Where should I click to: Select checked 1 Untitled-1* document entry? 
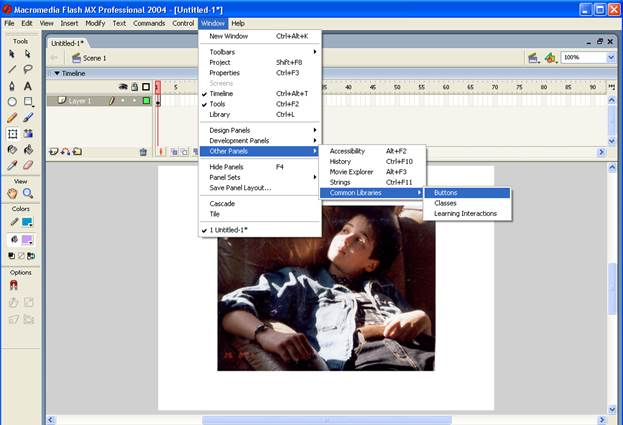tap(259, 230)
